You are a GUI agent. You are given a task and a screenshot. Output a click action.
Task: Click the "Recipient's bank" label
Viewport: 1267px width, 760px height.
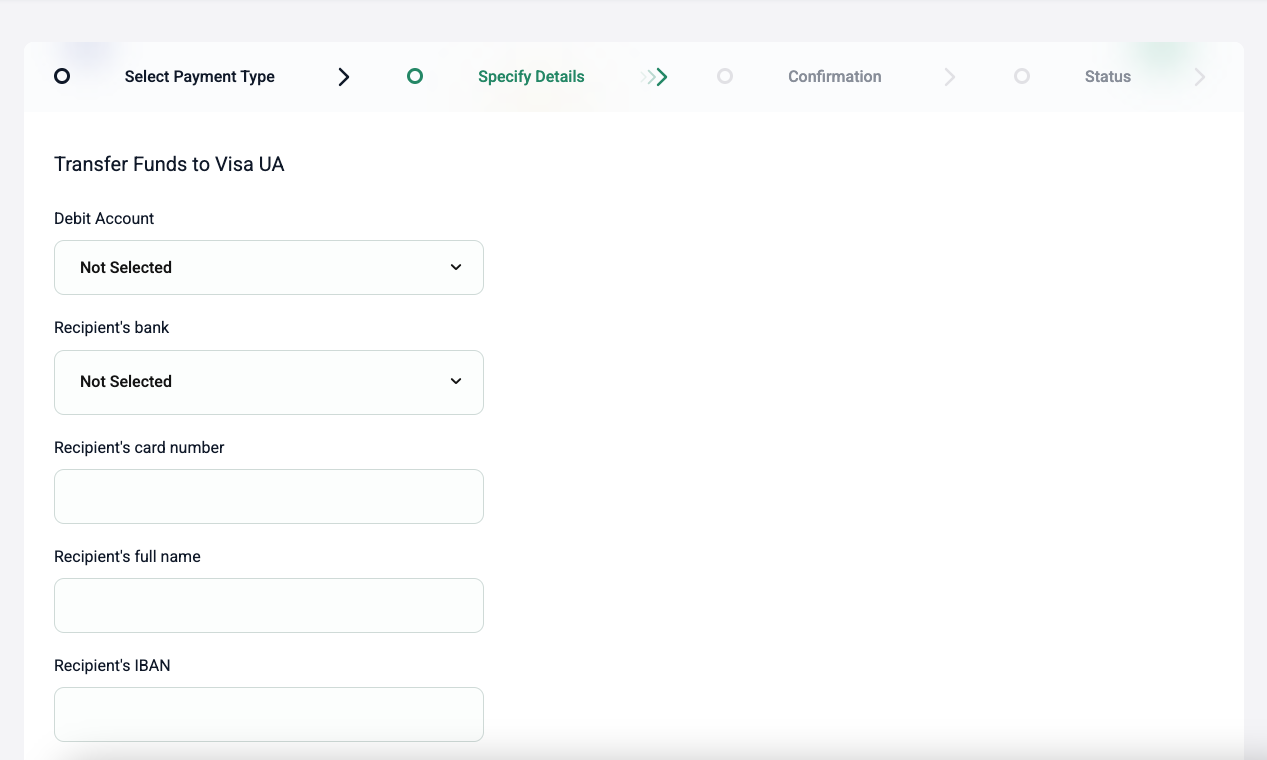click(x=112, y=327)
